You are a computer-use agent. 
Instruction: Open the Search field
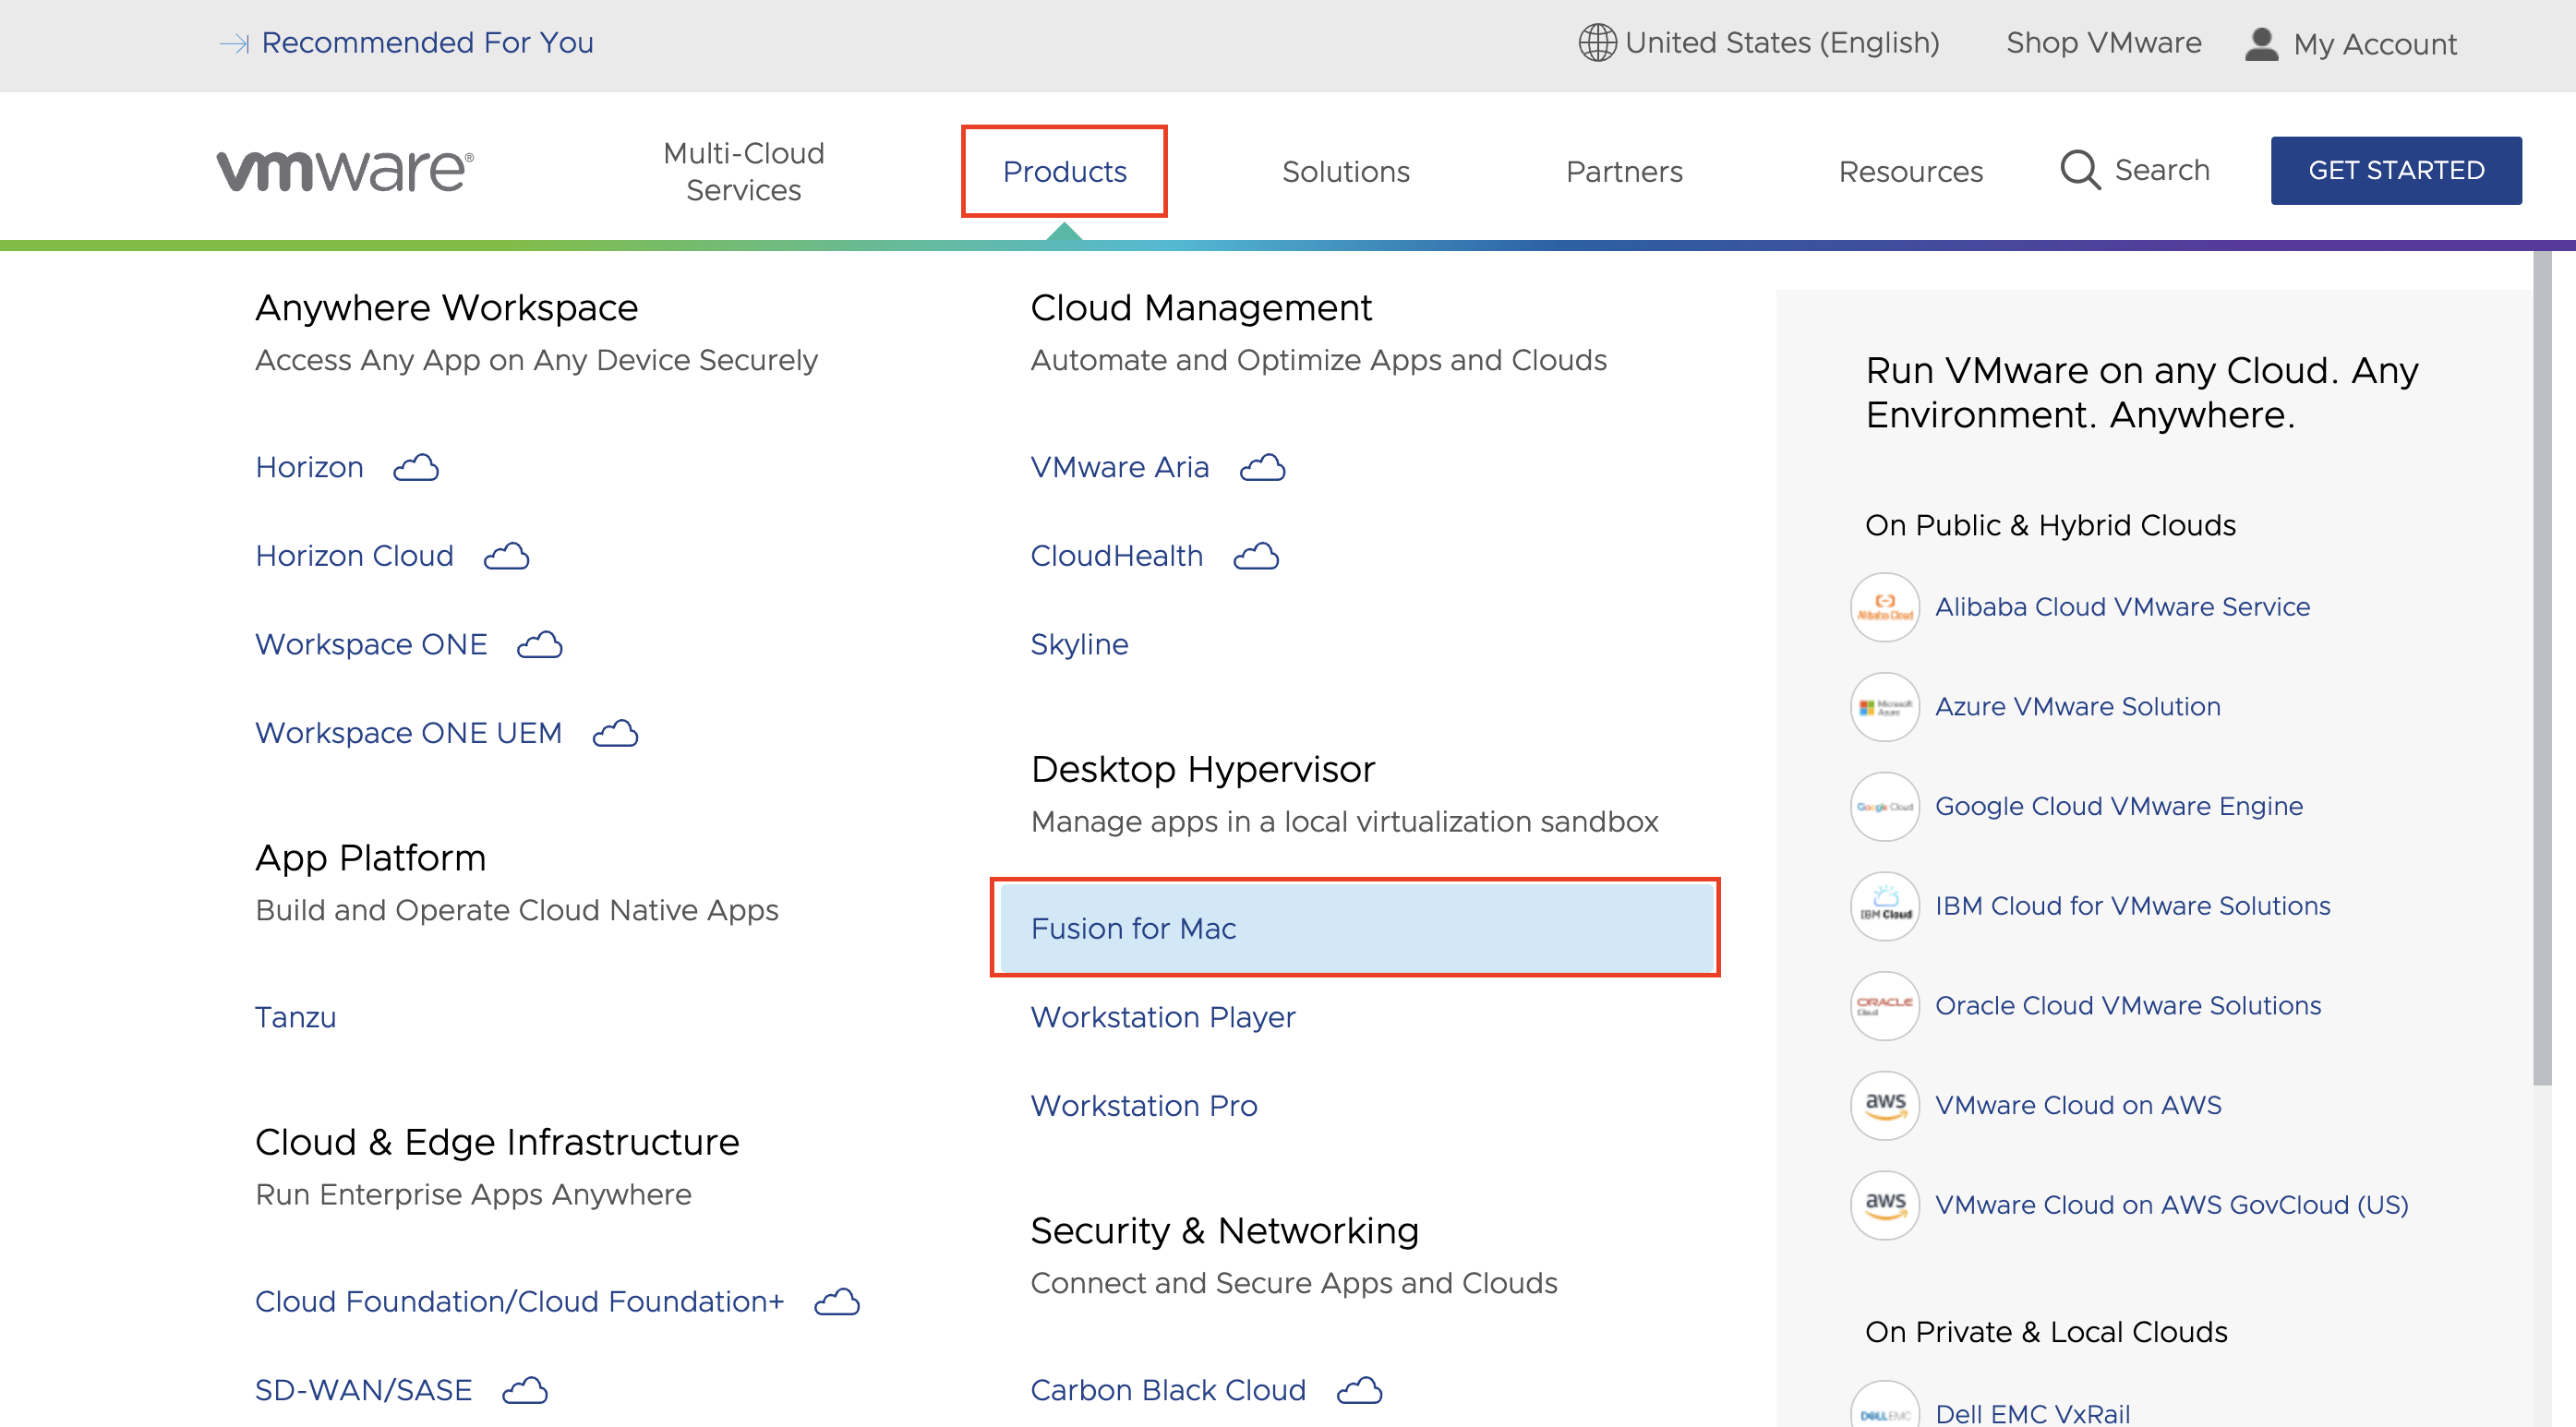2135,171
